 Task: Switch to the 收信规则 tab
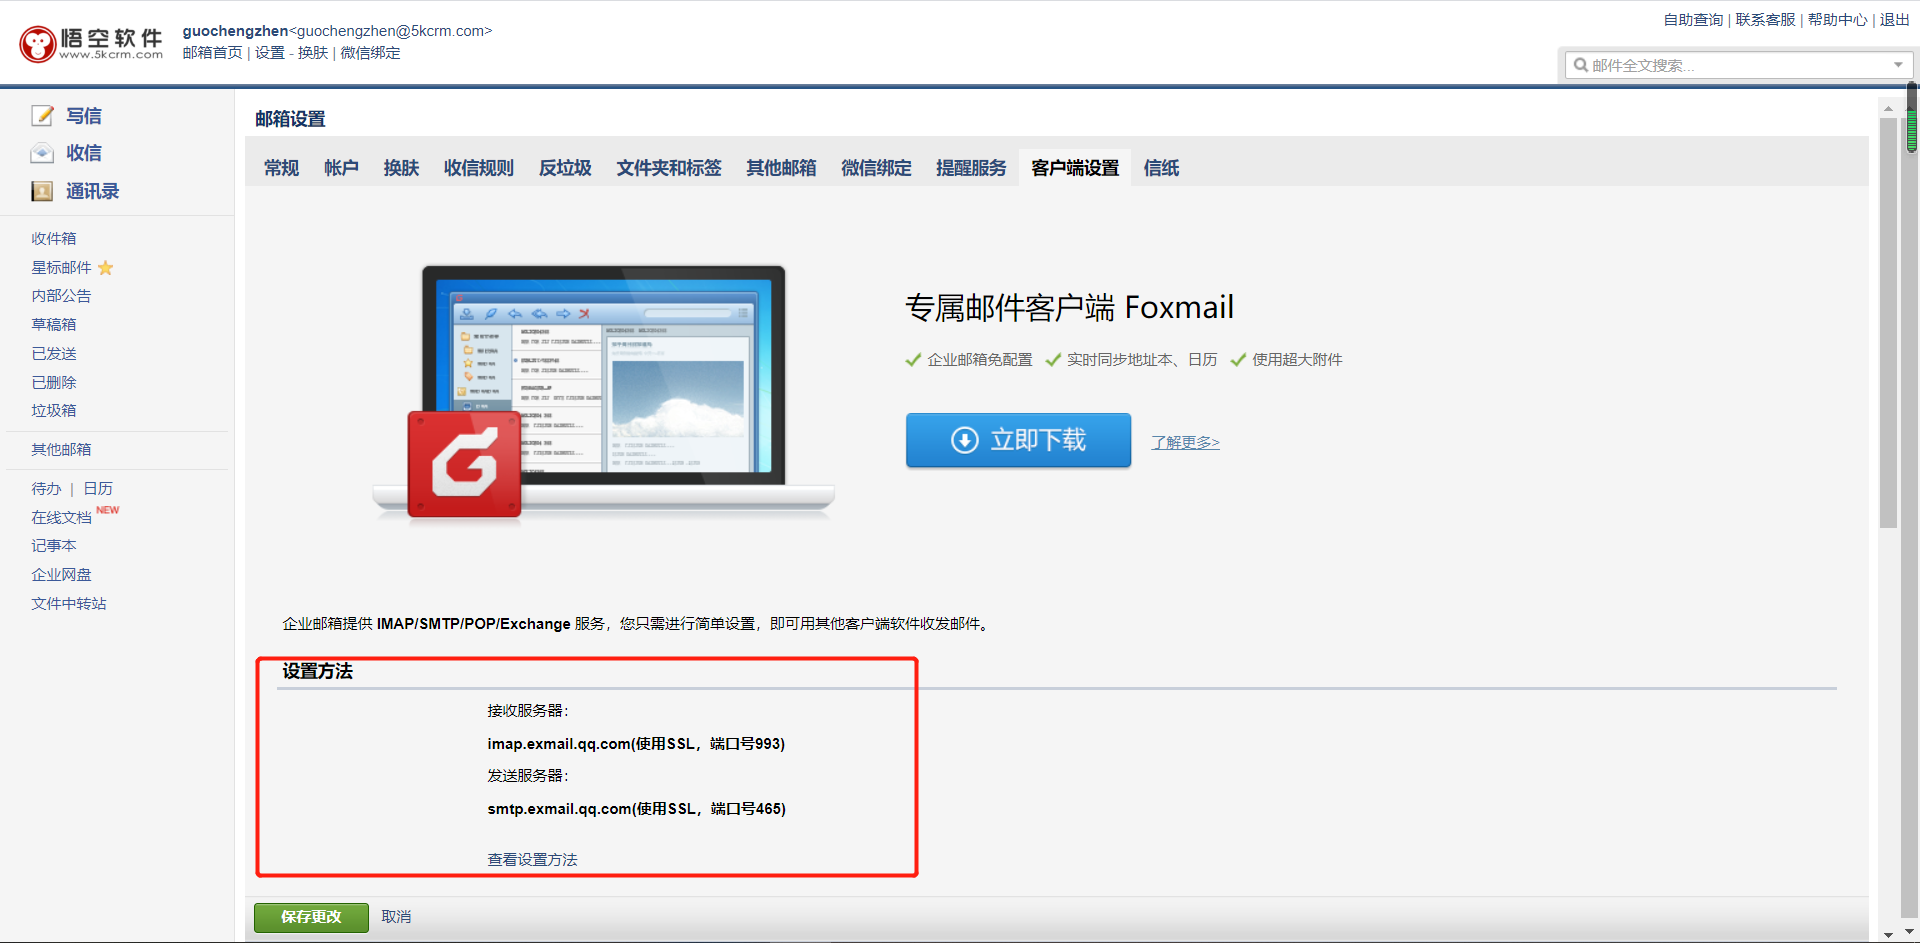pos(479,168)
